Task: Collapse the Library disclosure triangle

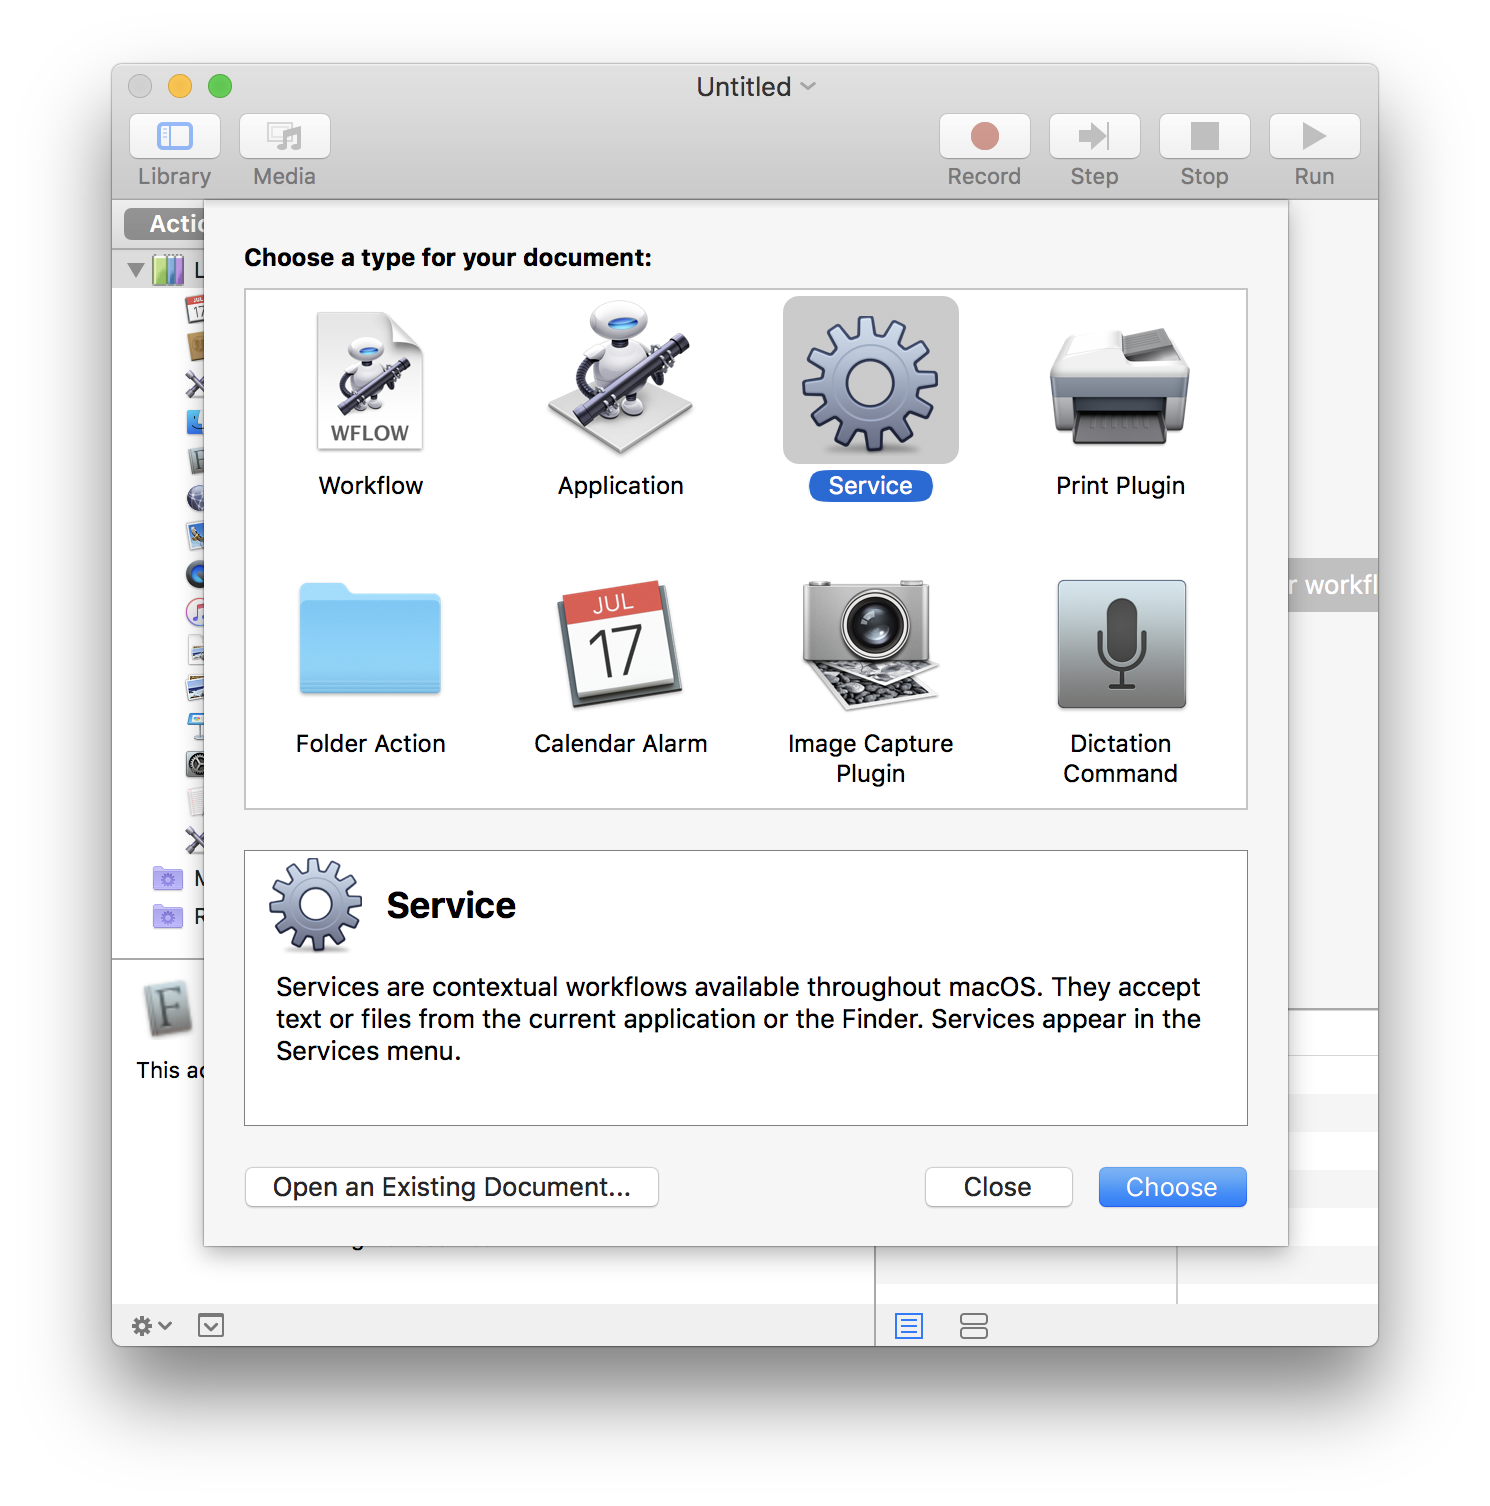Action: tap(136, 270)
